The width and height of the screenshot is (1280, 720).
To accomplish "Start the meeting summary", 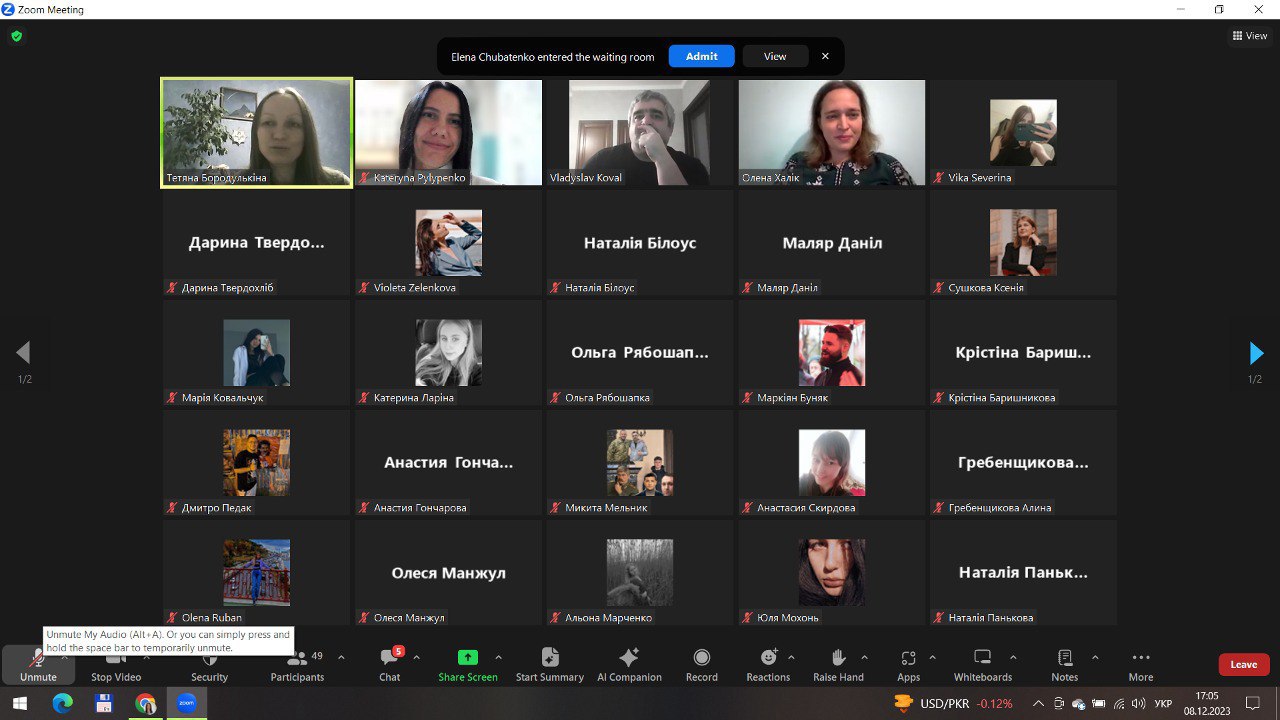I will [549, 665].
